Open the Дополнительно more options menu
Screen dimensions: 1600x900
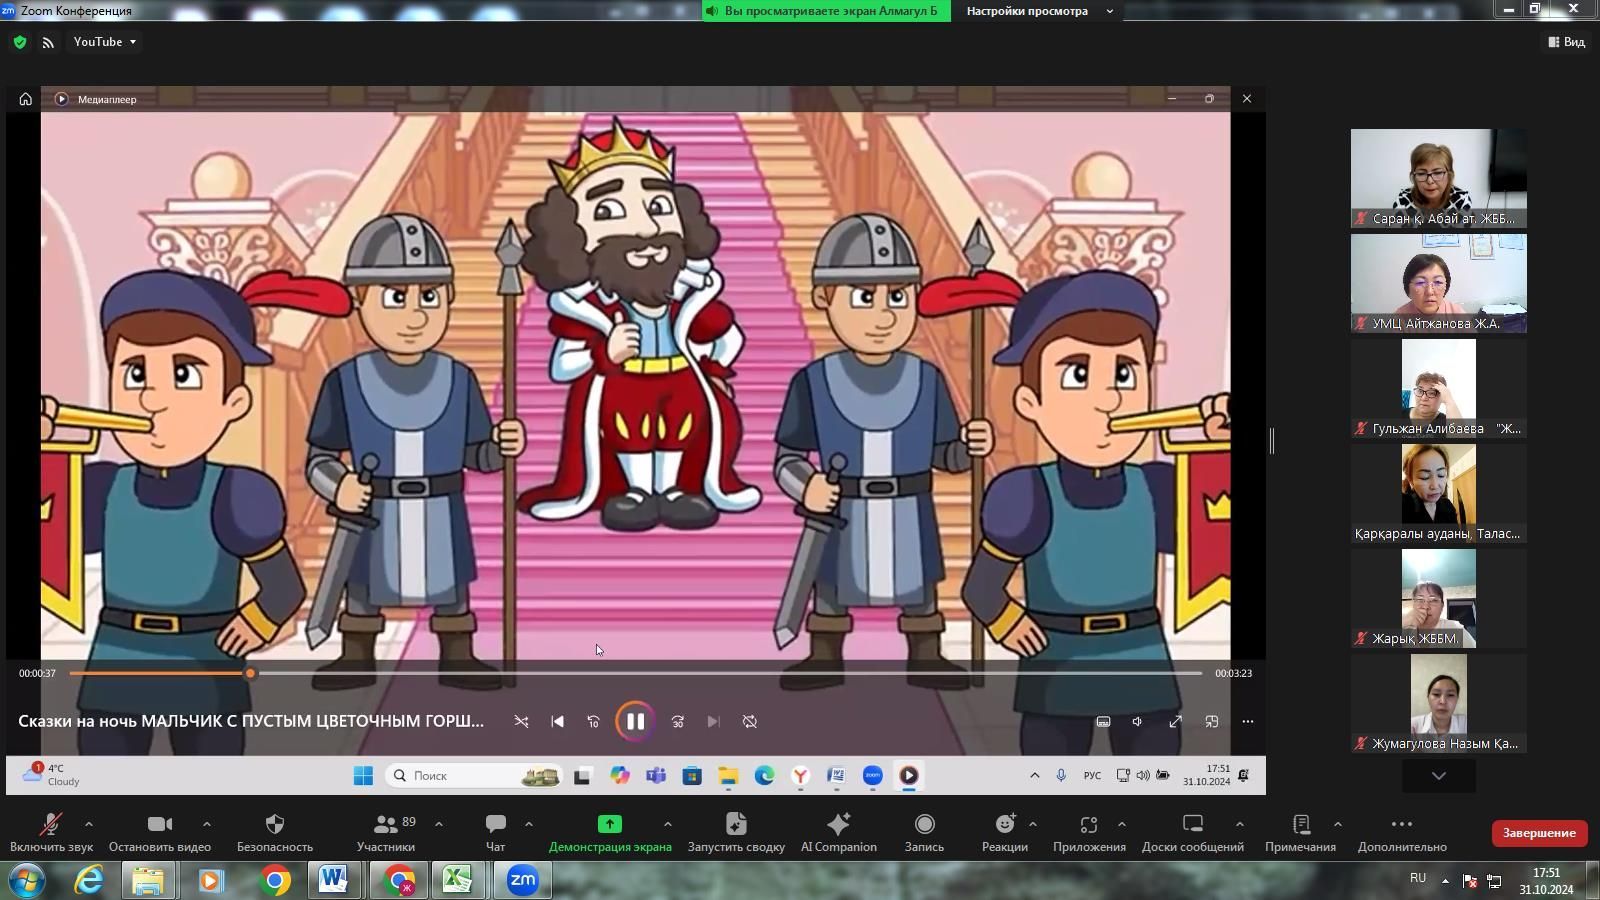click(1401, 824)
